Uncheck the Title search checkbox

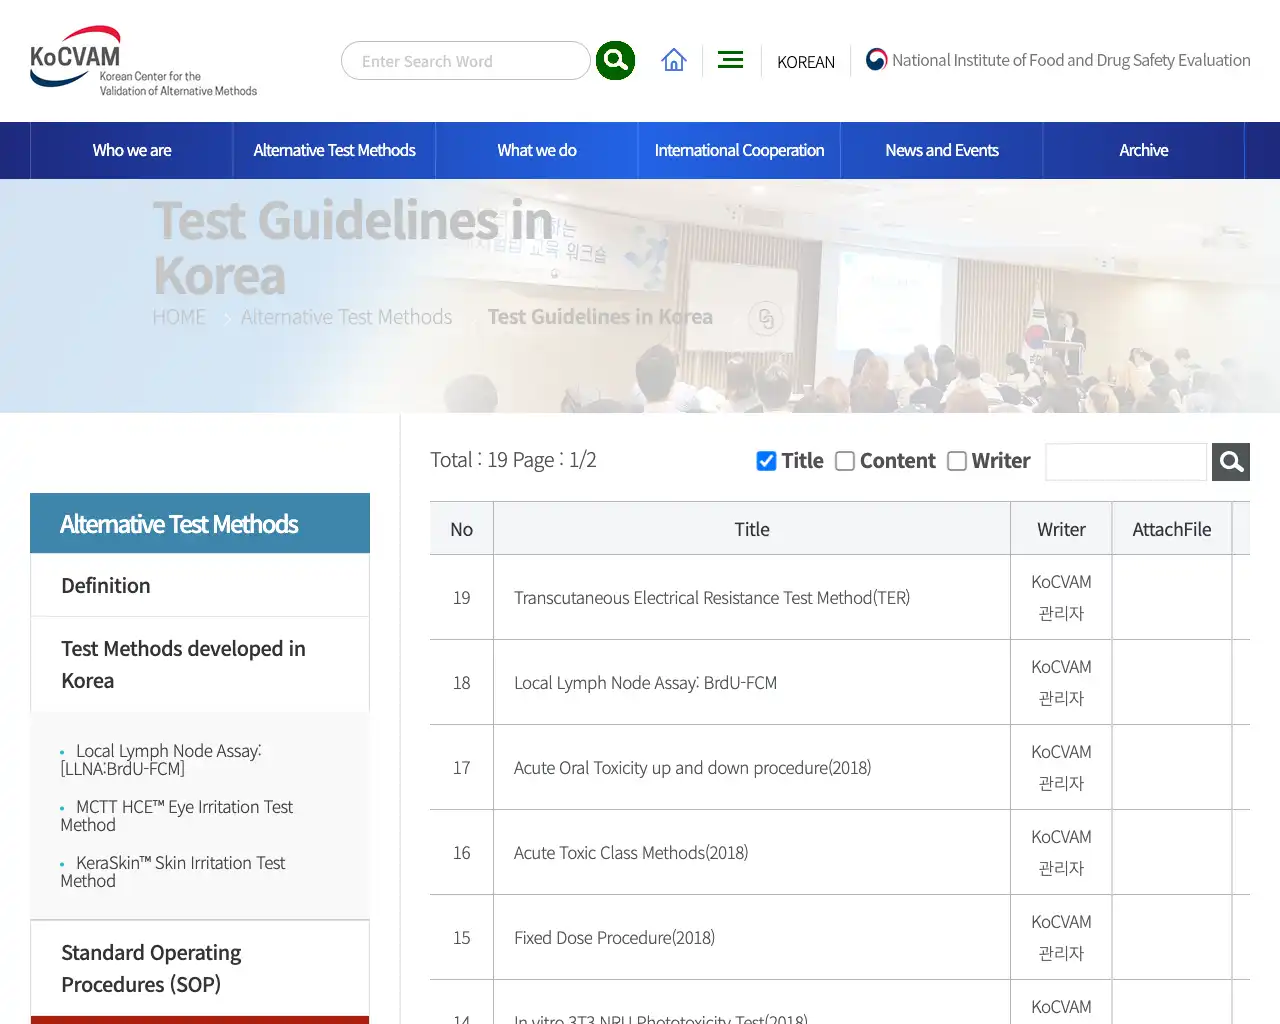click(x=767, y=461)
